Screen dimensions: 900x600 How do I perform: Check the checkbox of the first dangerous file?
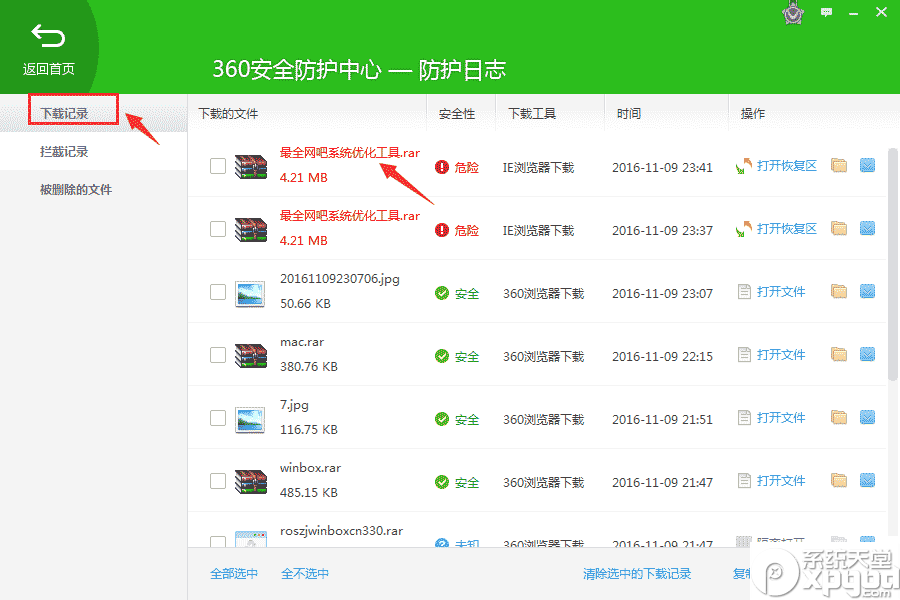[x=217, y=166]
